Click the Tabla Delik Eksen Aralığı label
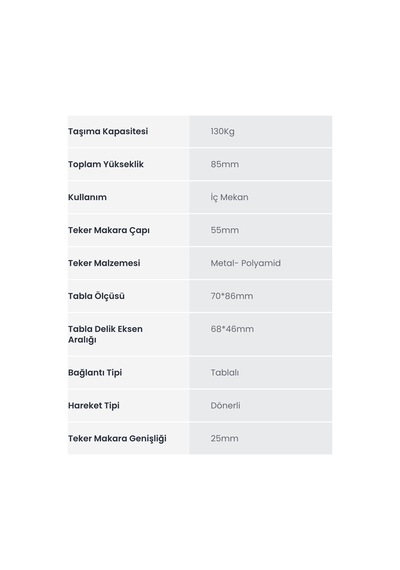Image resolution: width=400 pixels, height=570 pixels. tap(105, 334)
